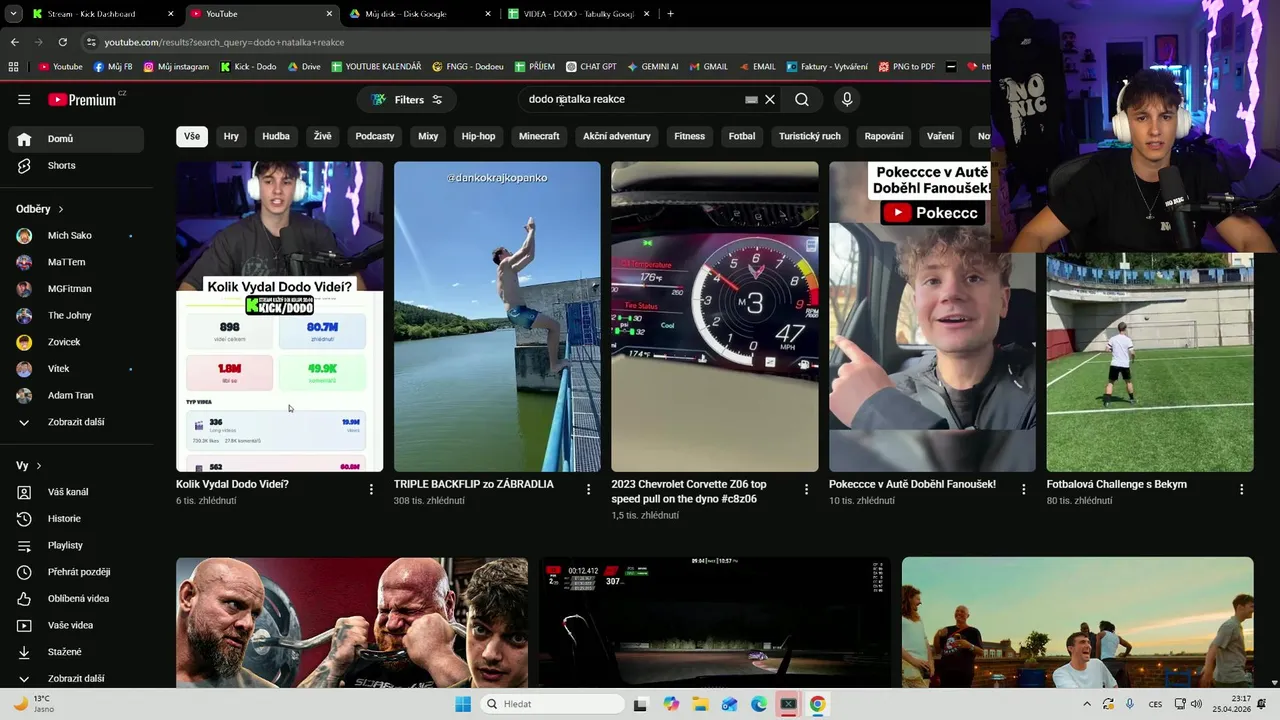
Task: Open more options for 'Pokeccce v Autě Doběhl Fanoušek!'
Action: pos(1023,490)
